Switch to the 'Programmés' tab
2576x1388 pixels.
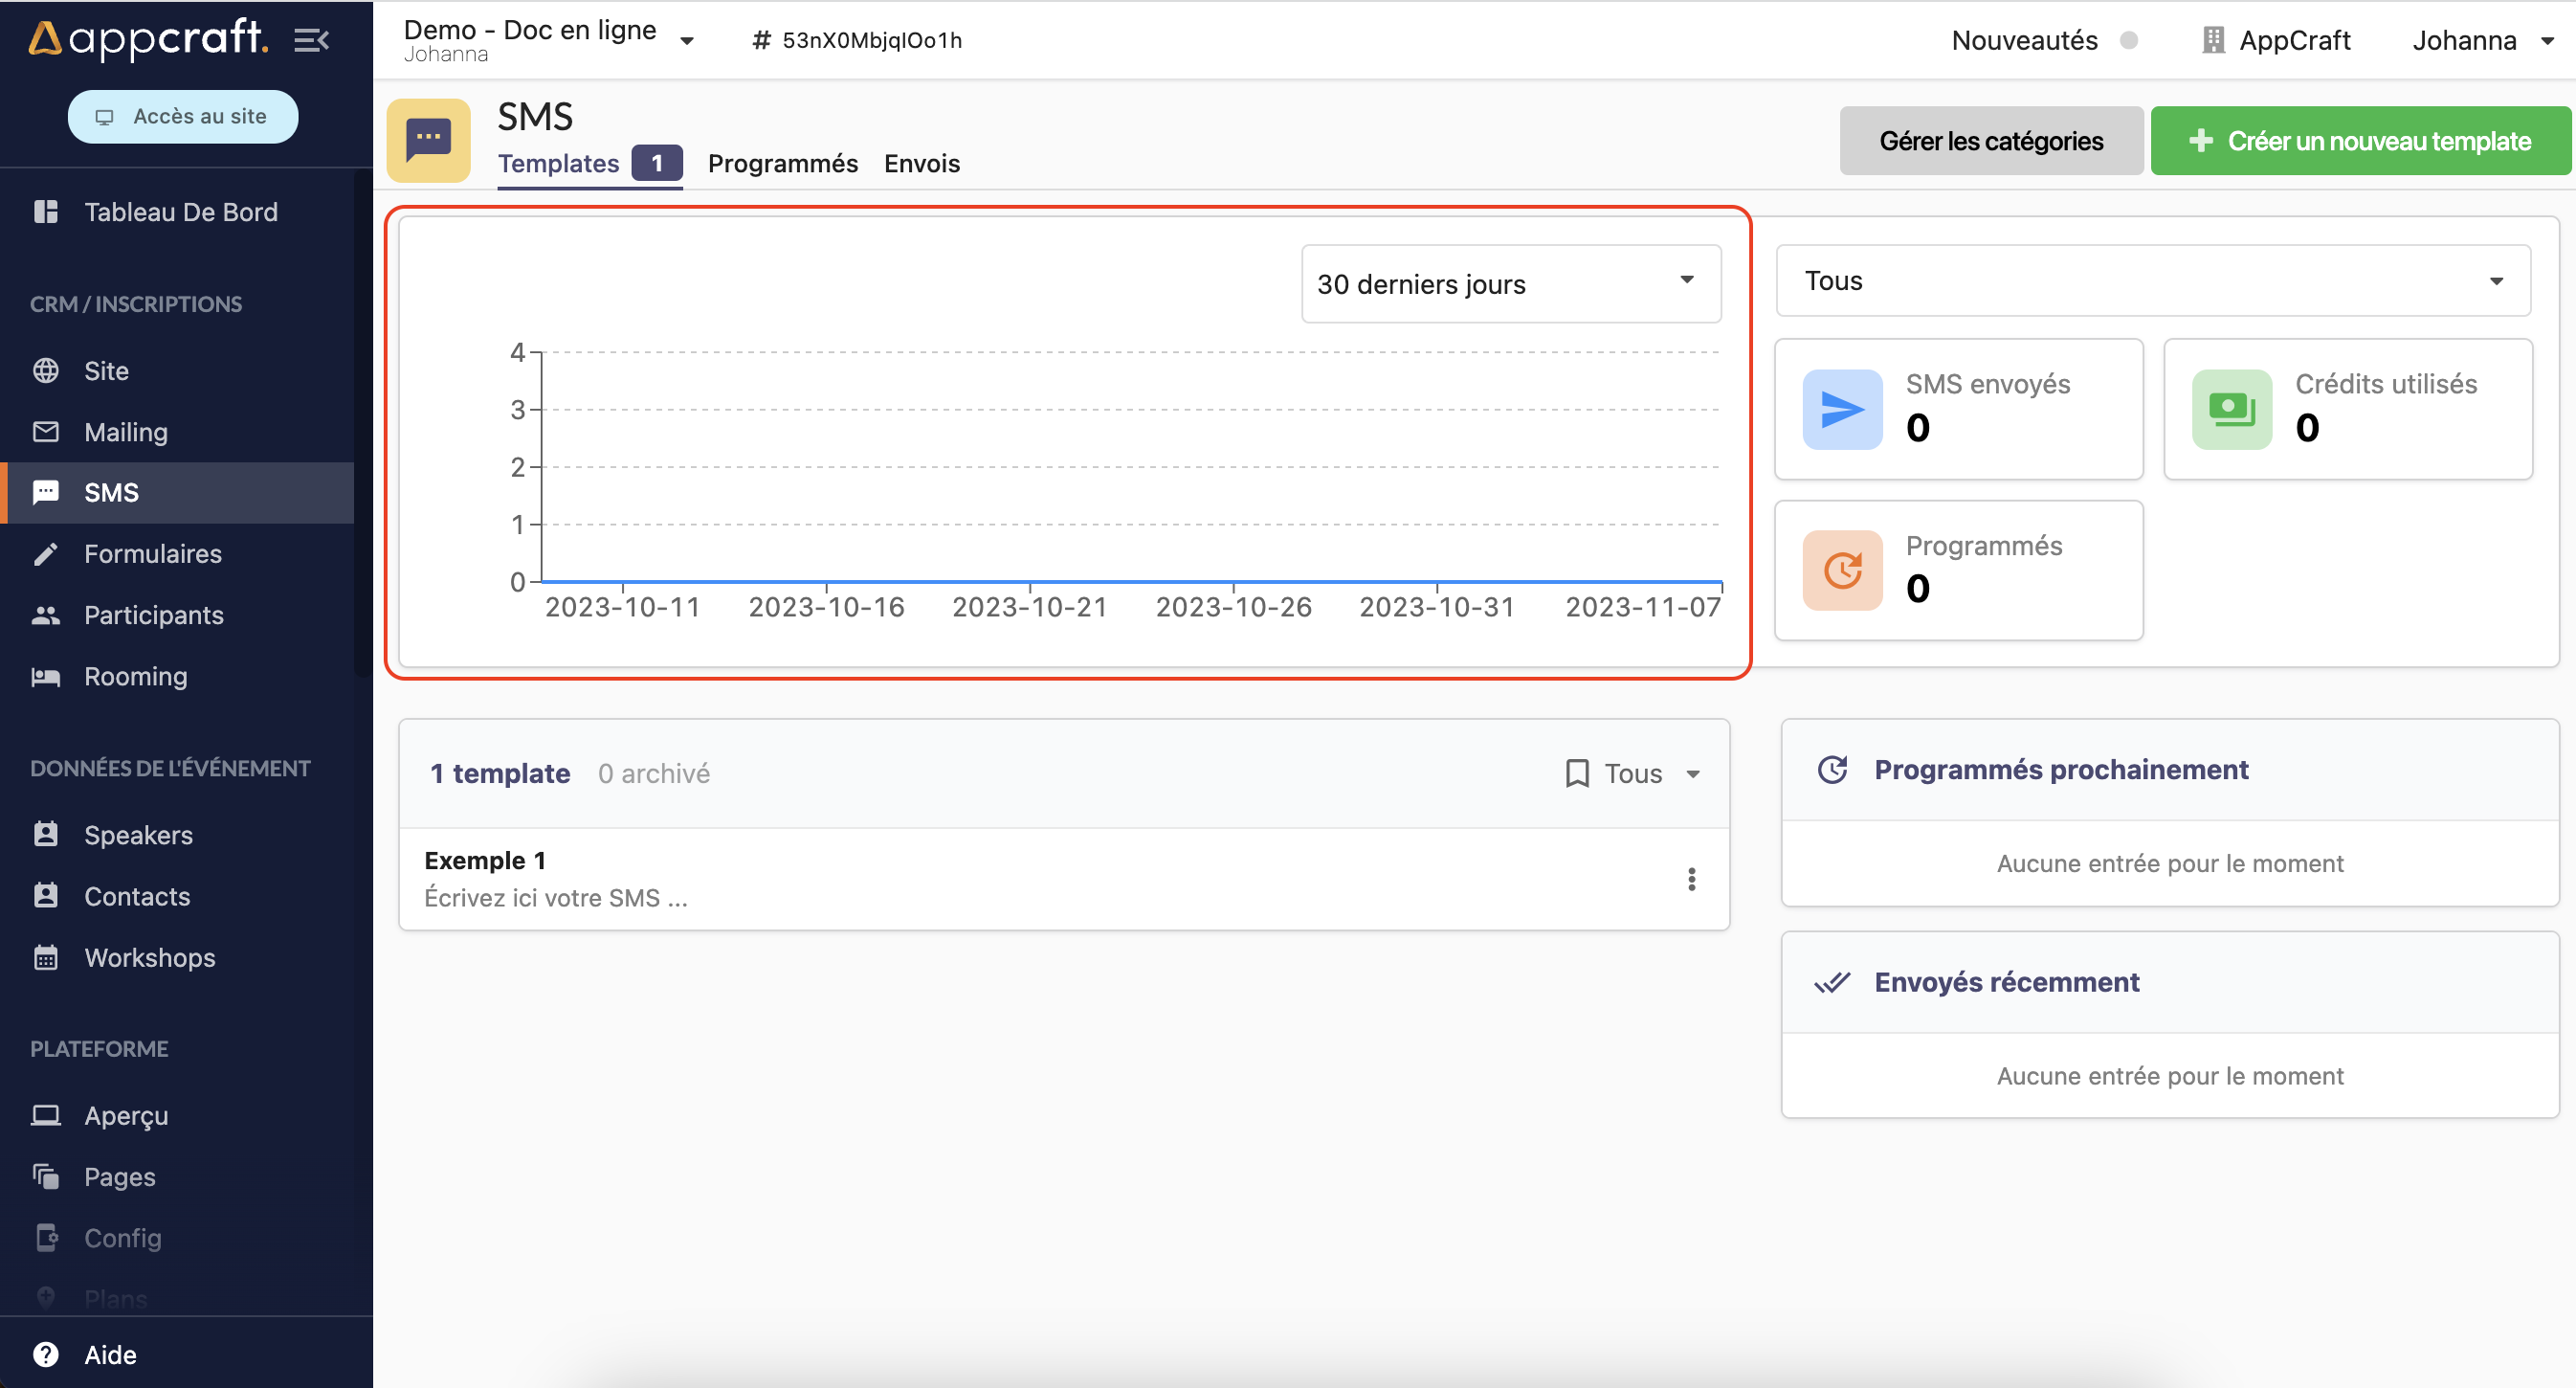tap(783, 161)
